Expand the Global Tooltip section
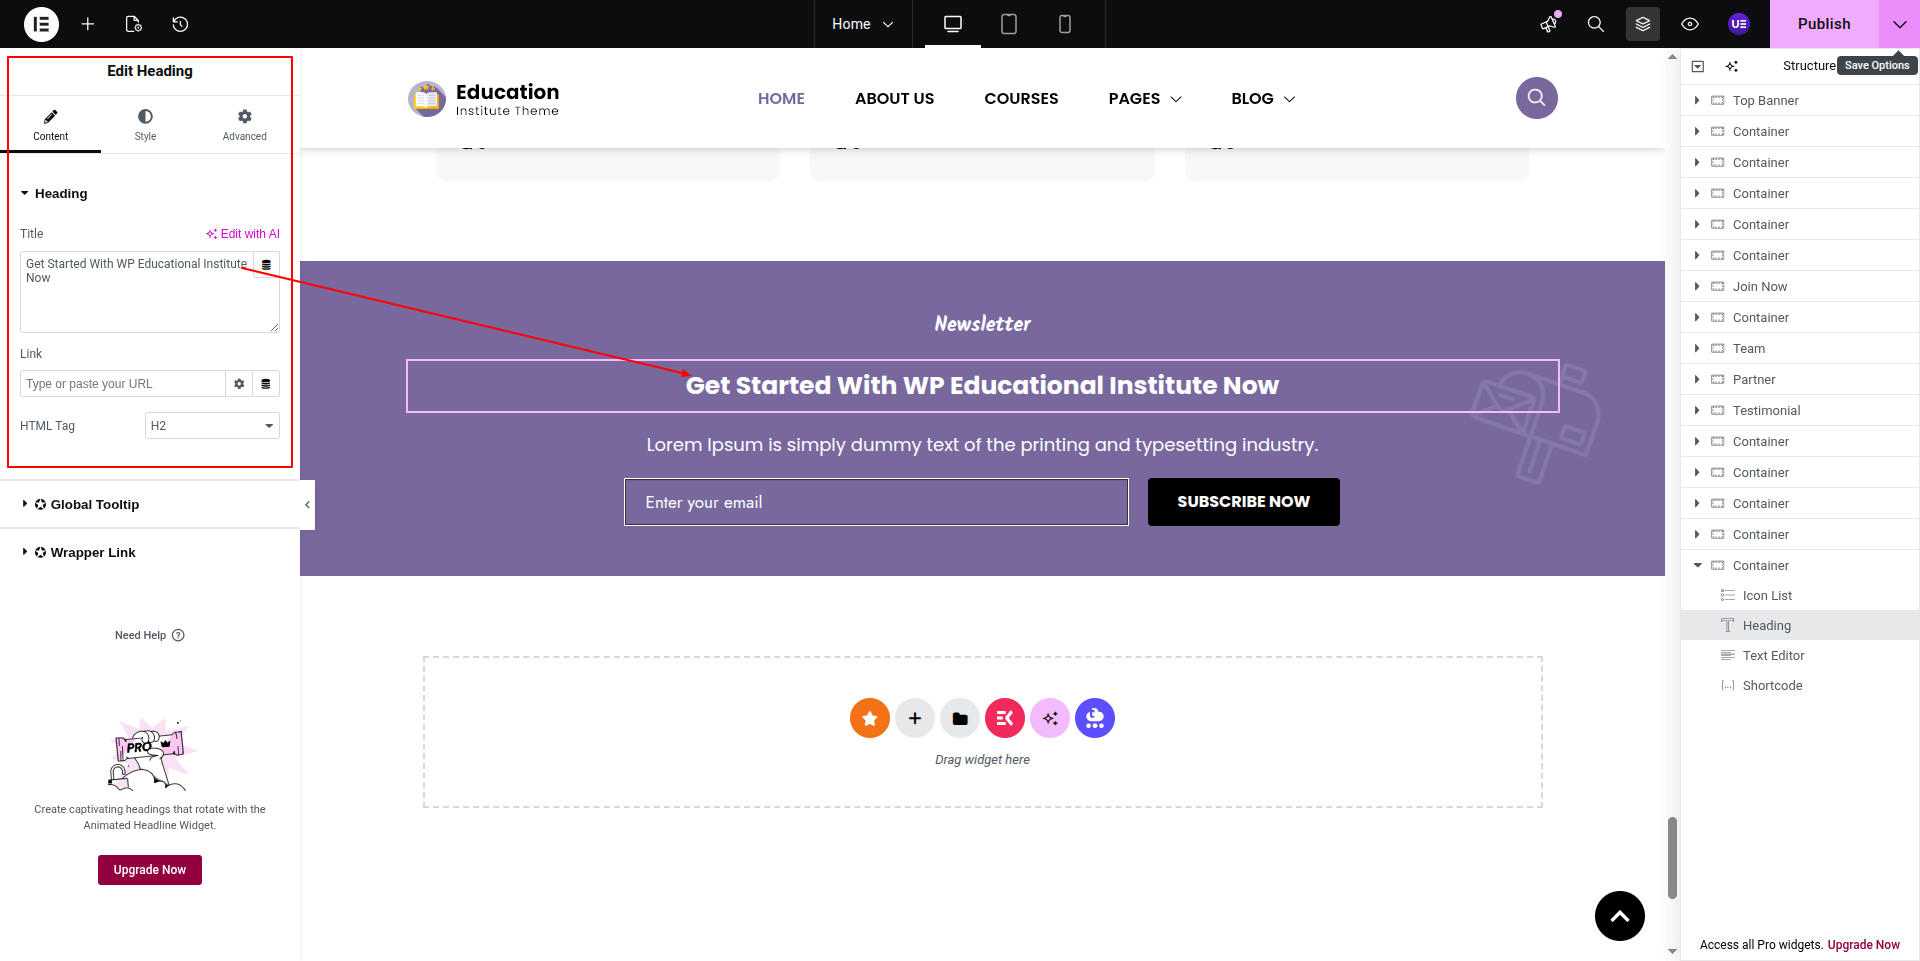Viewport: 1920px width, 961px height. [x=95, y=505]
